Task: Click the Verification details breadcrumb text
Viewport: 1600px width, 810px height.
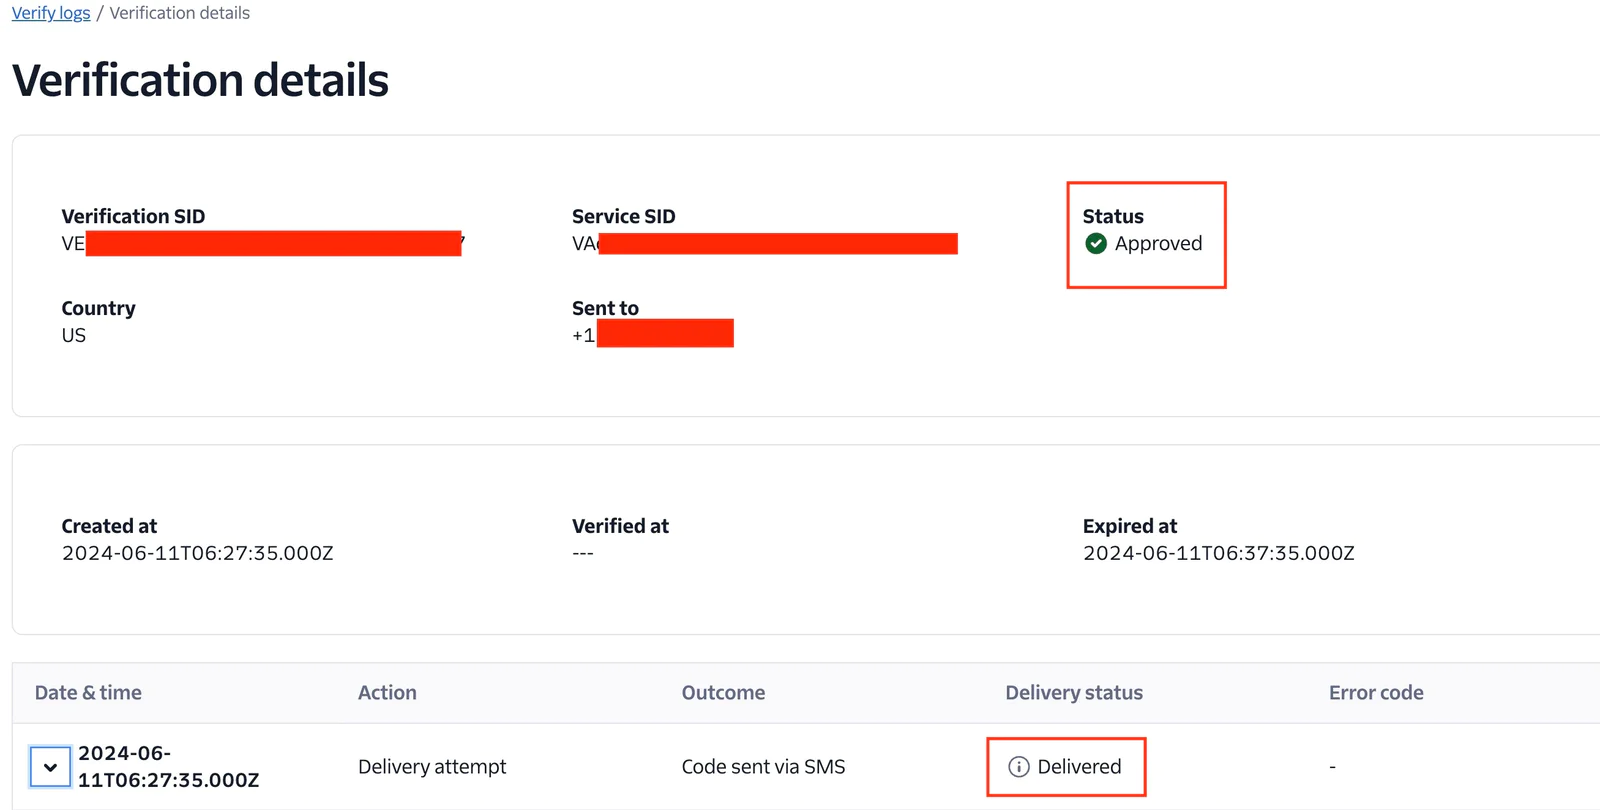Action: pos(179,13)
